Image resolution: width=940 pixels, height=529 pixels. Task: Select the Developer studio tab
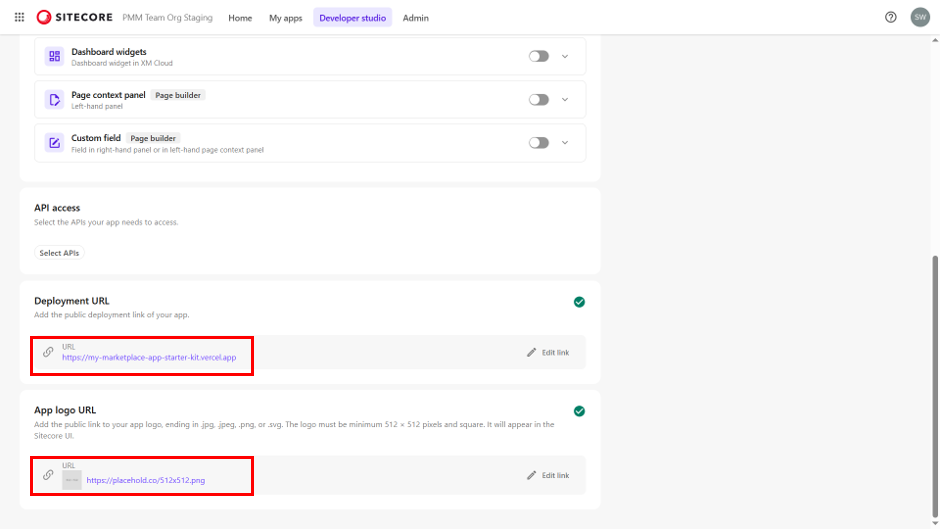pos(352,18)
